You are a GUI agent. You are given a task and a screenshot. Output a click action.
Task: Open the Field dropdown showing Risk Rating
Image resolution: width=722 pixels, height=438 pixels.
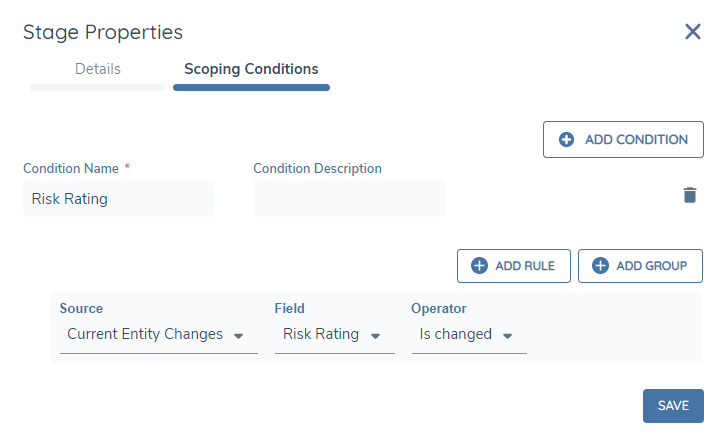pyautogui.click(x=321, y=335)
